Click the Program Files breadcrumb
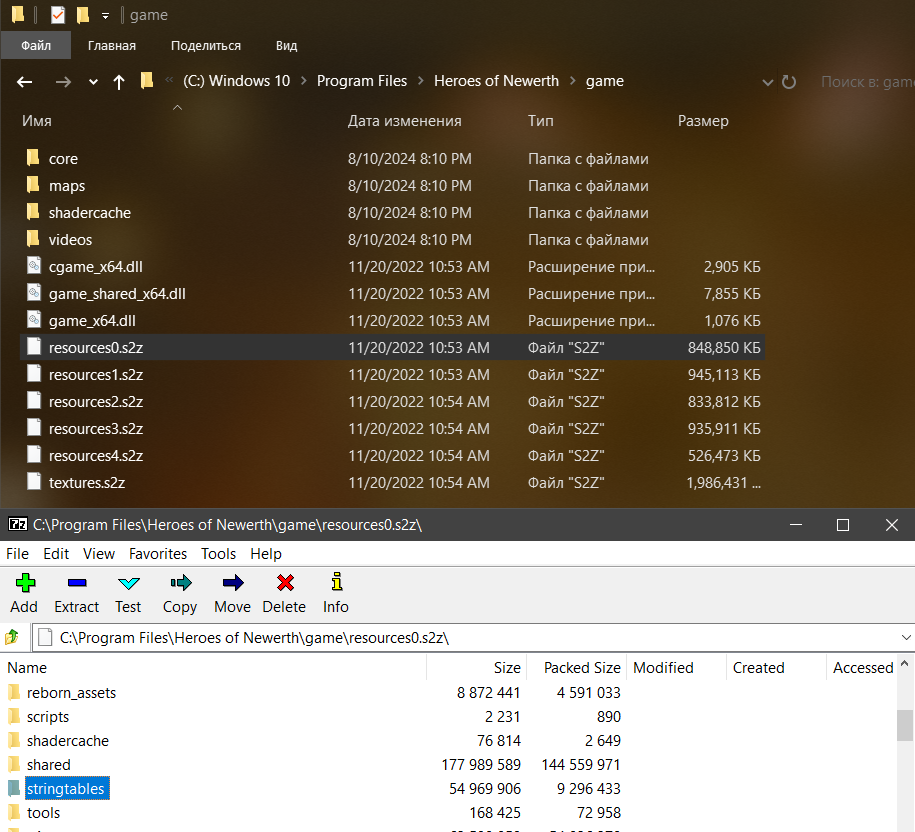915x832 pixels. pyautogui.click(x=362, y=81)
